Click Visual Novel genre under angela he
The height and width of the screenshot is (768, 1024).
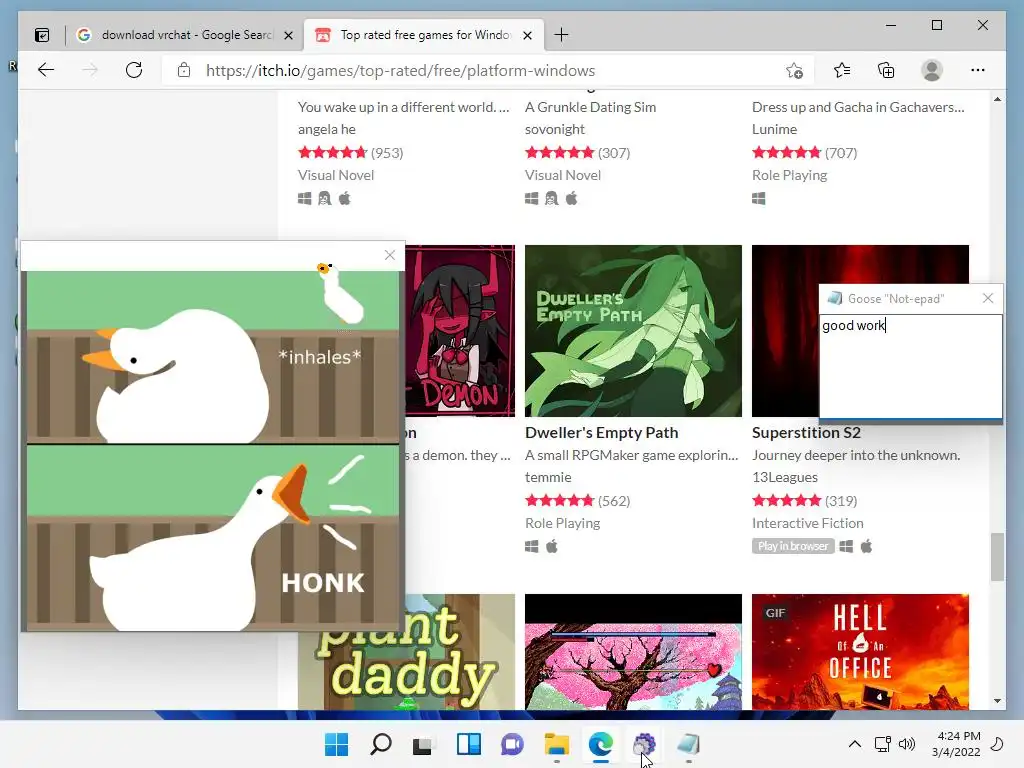(336, 175)
